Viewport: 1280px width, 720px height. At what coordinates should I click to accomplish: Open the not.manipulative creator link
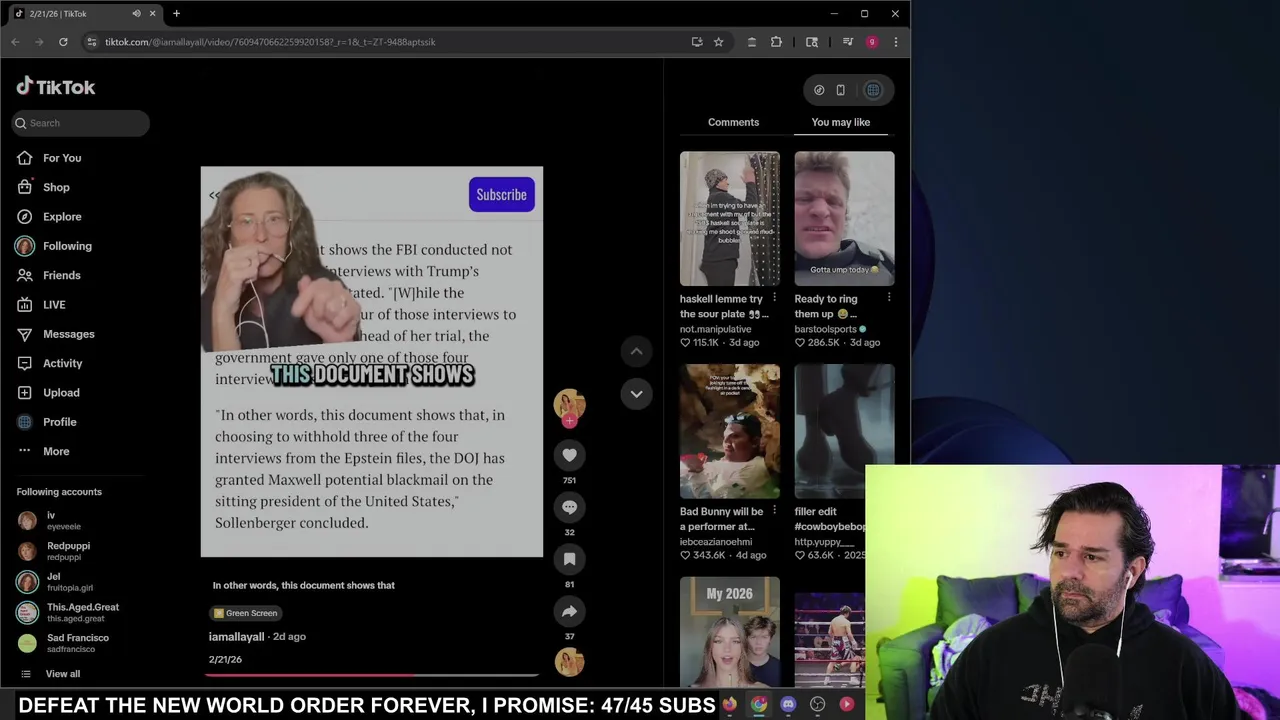pos(715,329)
